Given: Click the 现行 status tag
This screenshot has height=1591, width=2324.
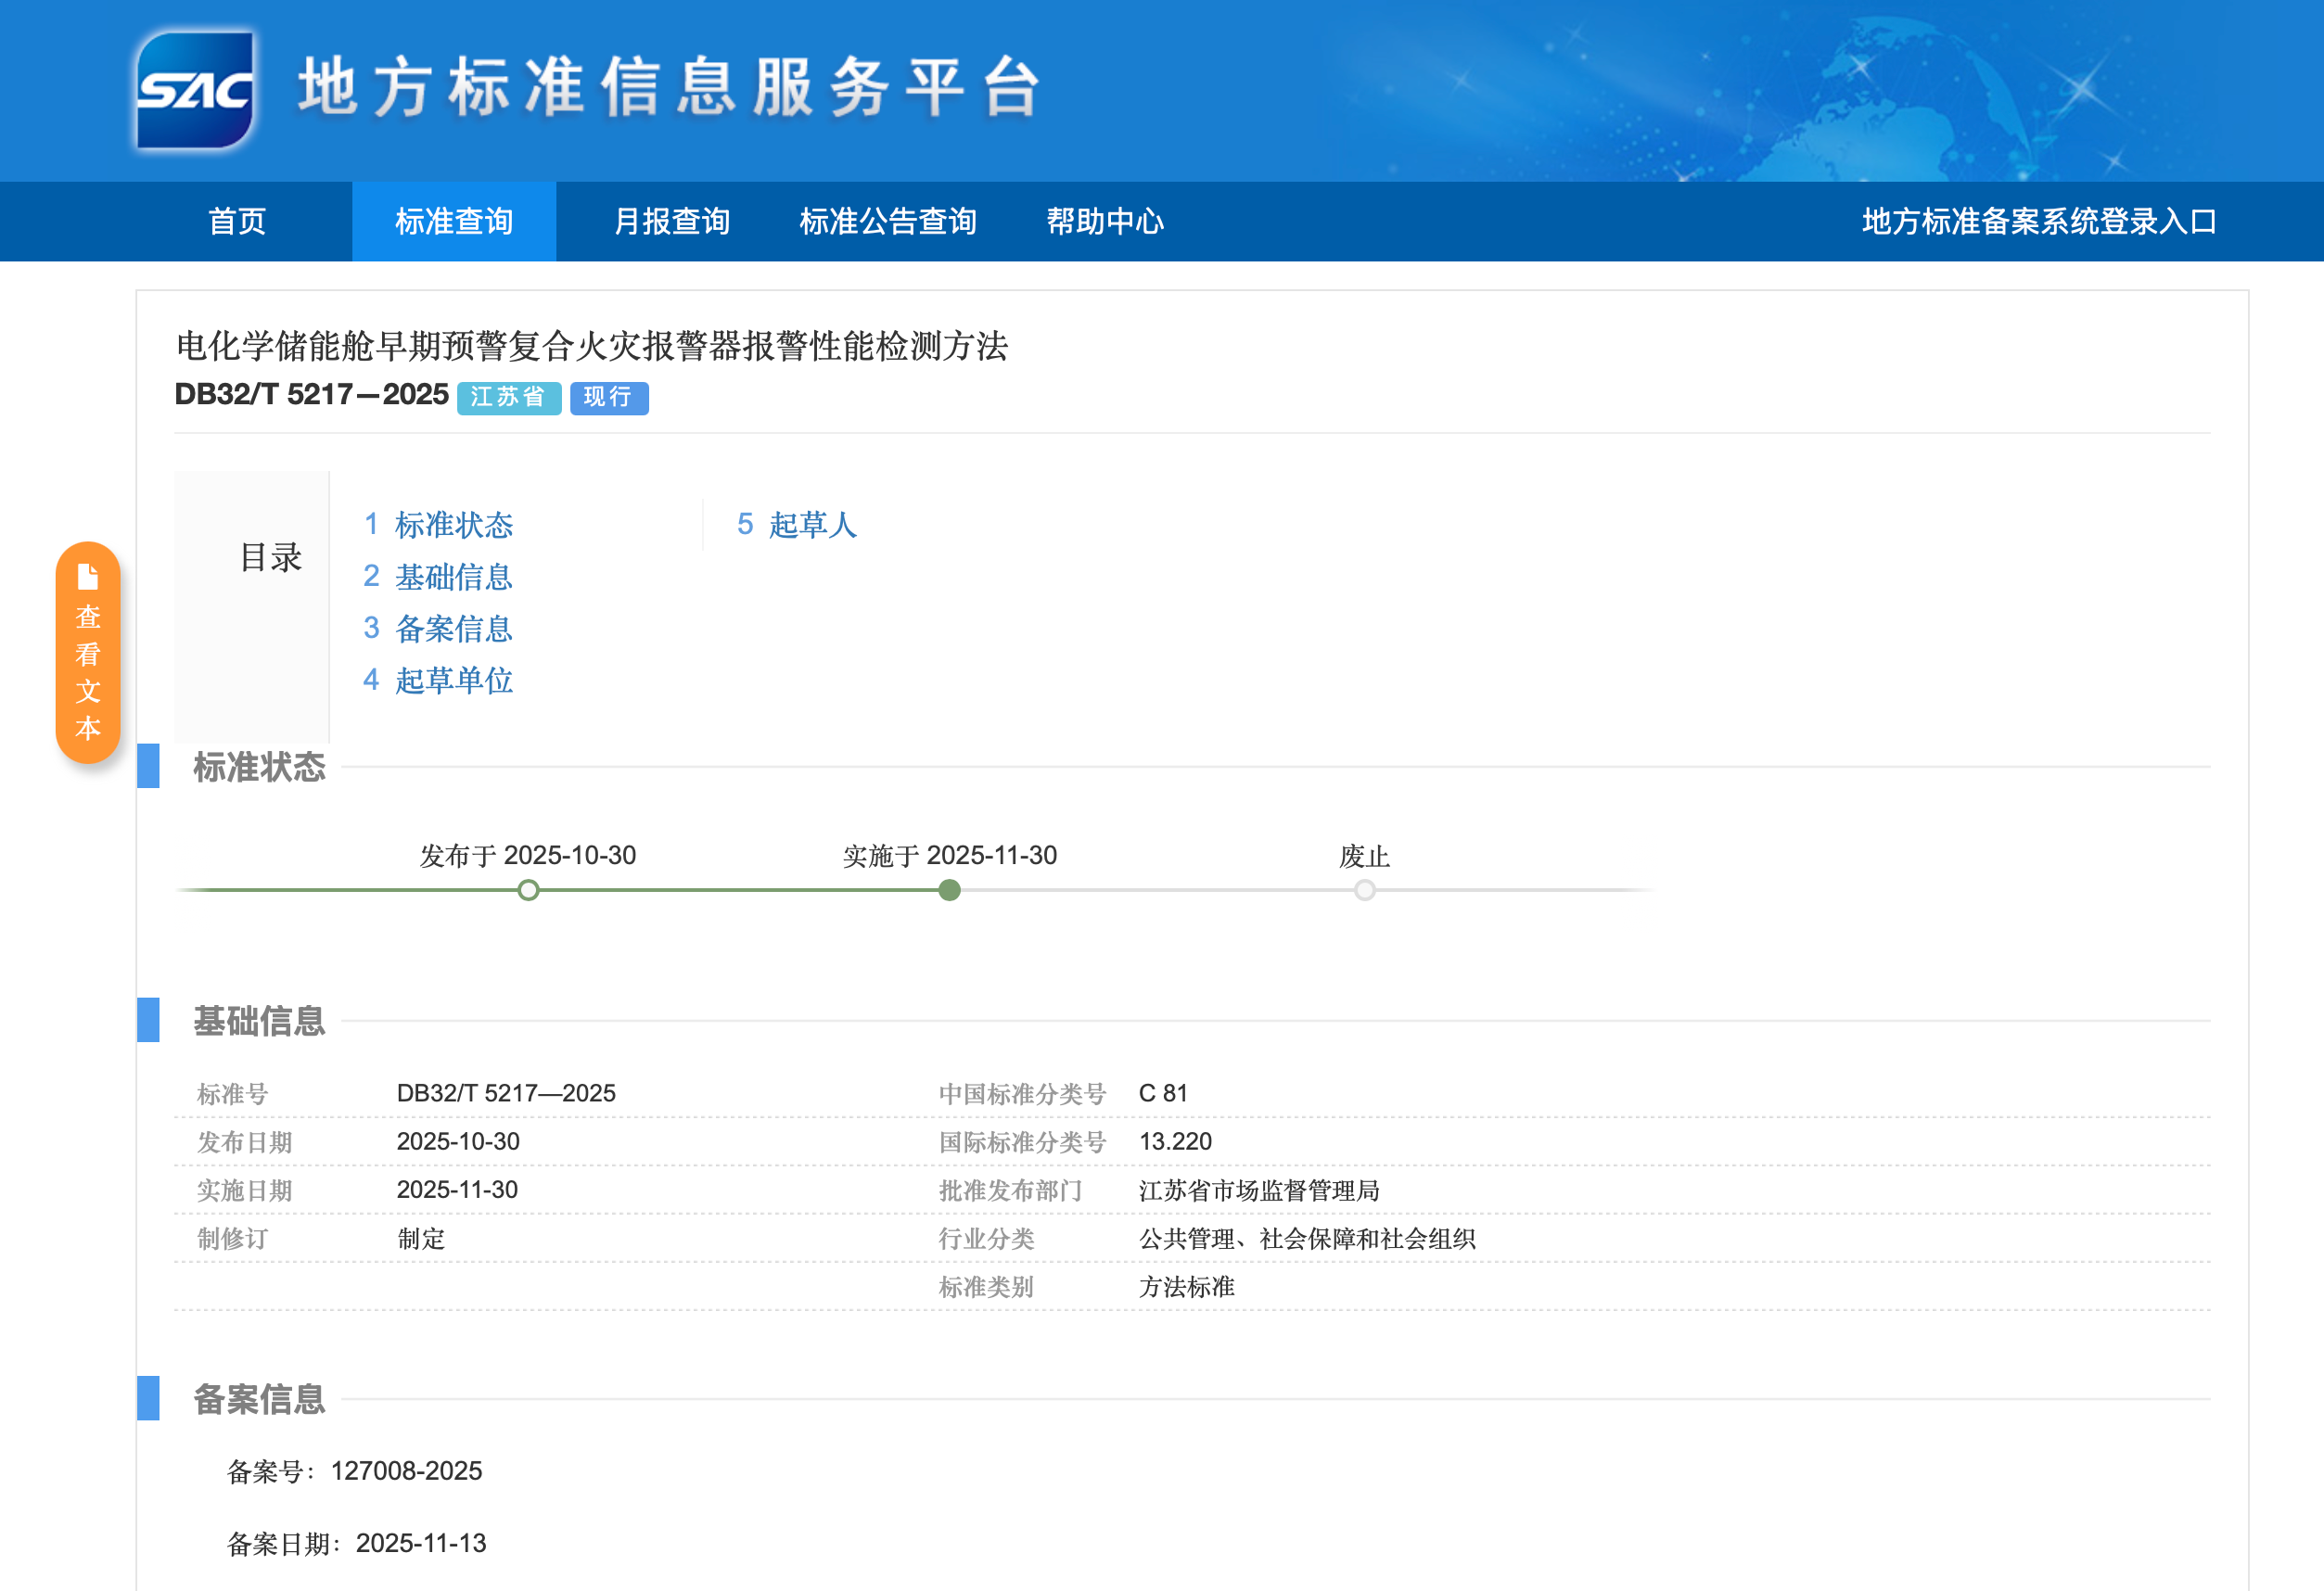Looking at the screenshot, I should (x=609, y=398).
